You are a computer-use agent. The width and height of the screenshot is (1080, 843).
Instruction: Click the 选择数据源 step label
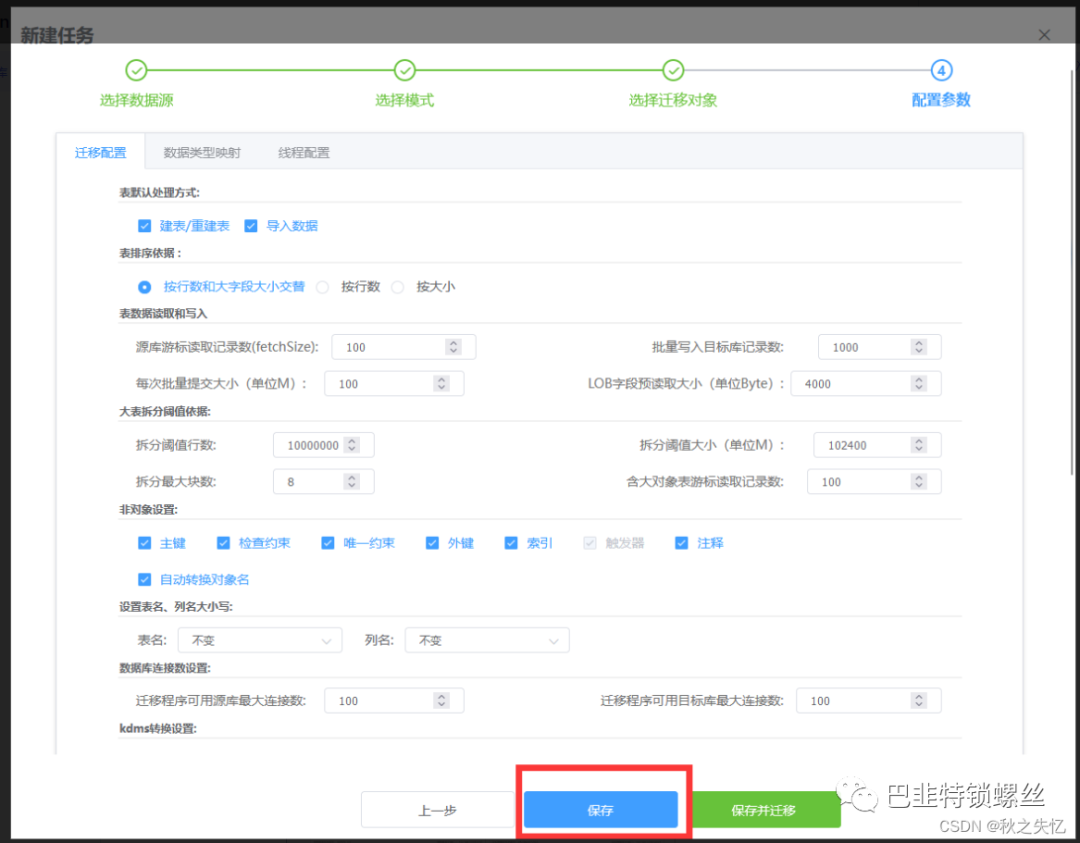point(136,100)
